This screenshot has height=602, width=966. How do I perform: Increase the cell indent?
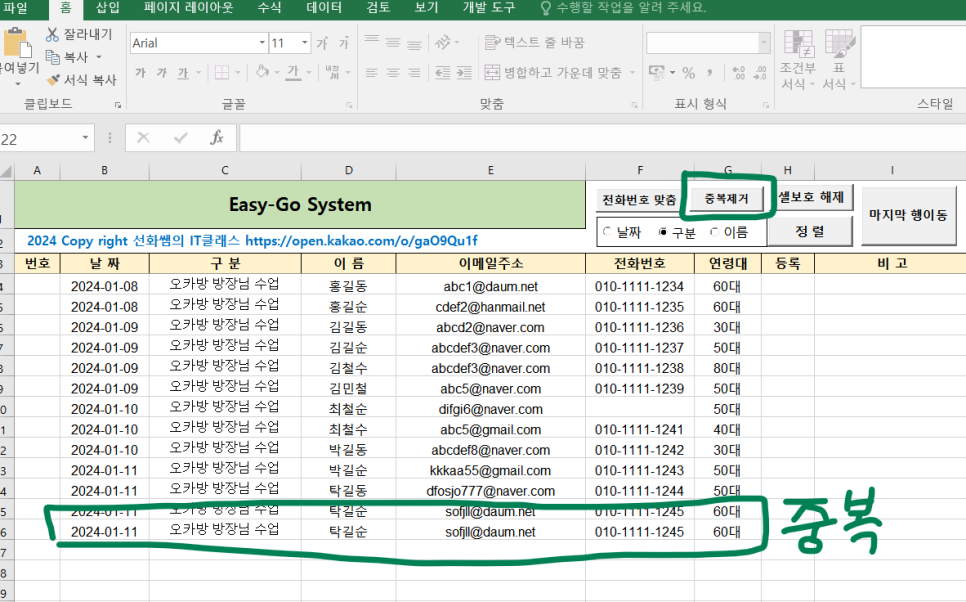point(465,73)
